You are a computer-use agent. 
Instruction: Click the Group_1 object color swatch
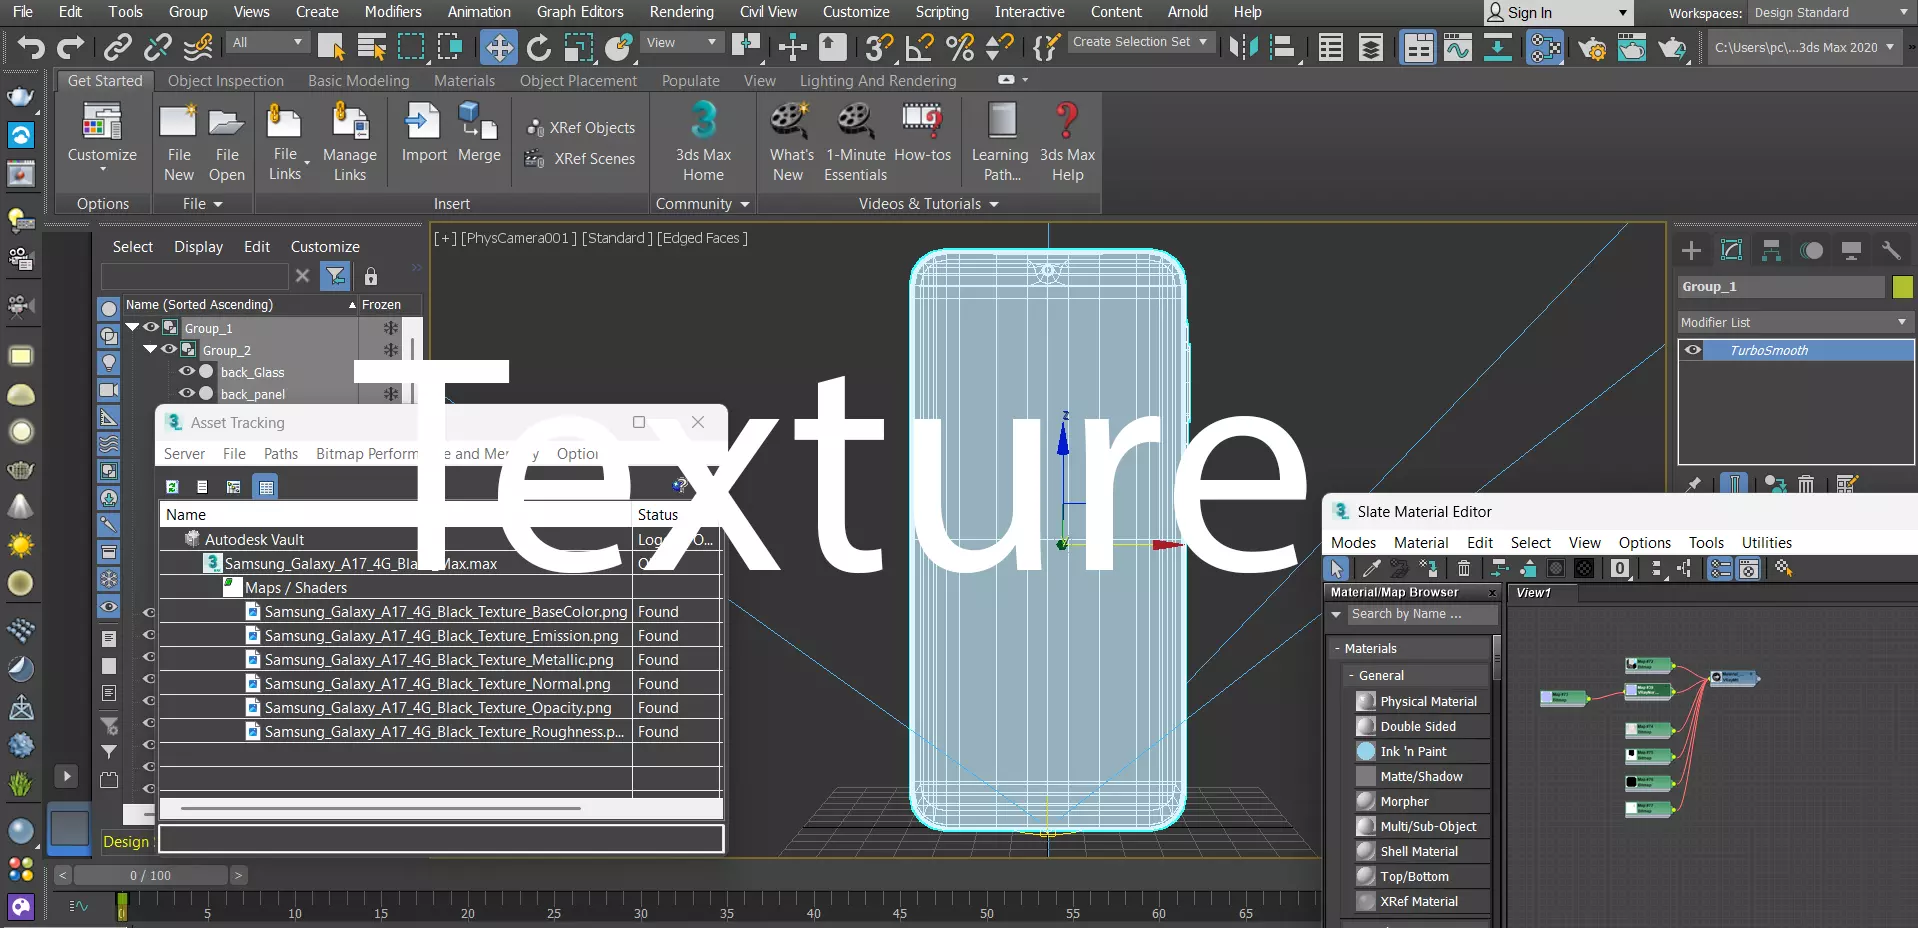click(x=1902, y=287)
